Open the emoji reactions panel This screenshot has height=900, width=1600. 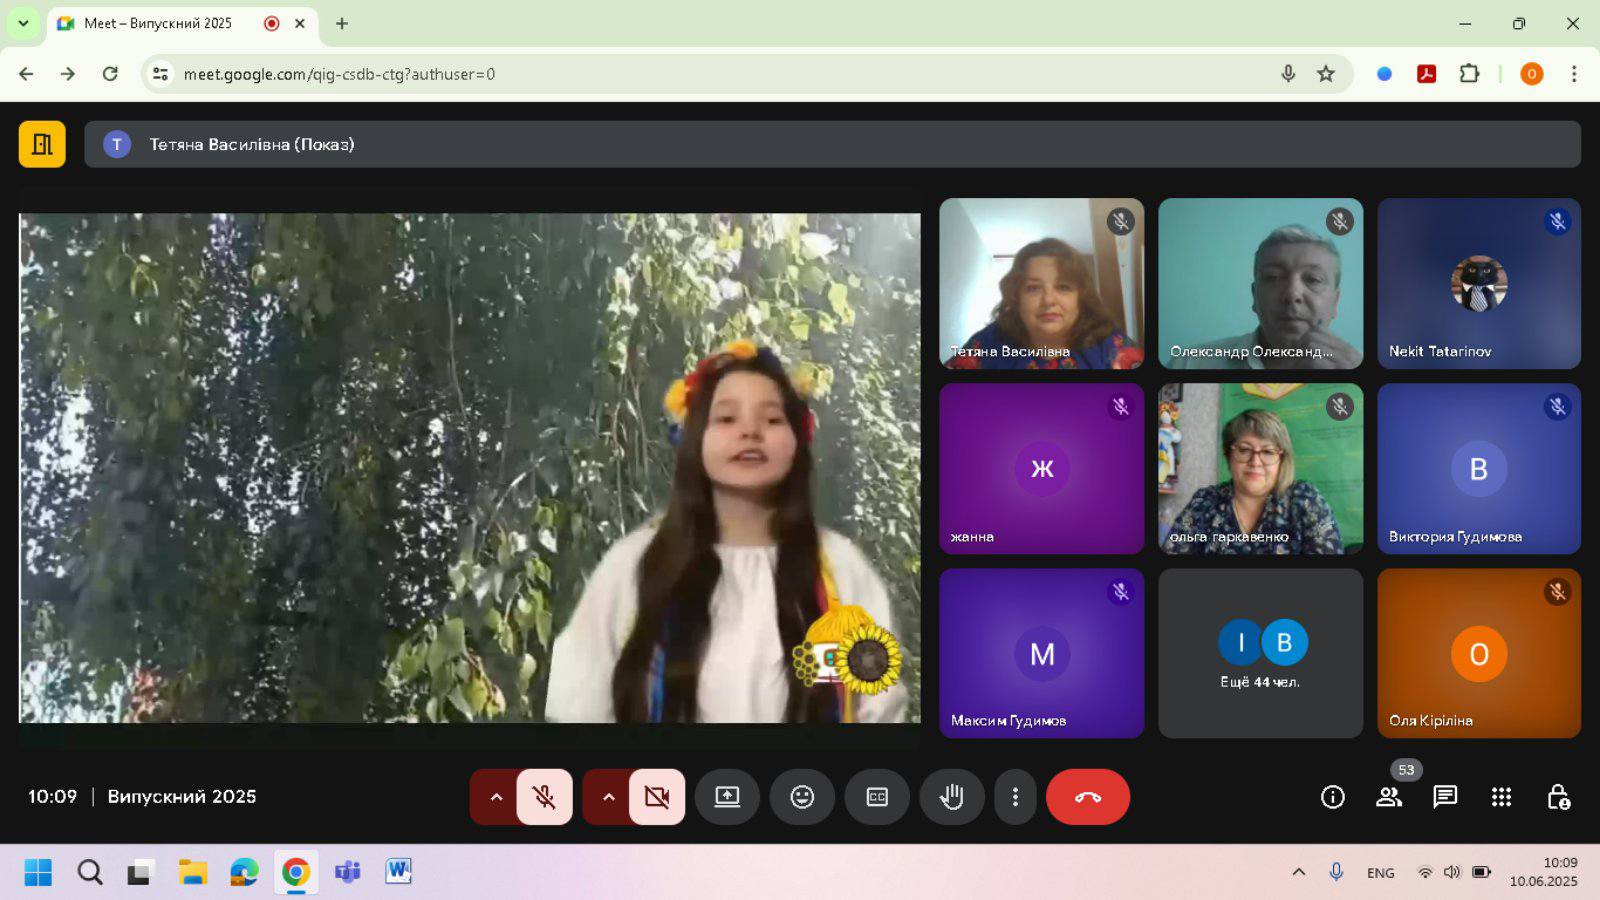[x=802, y=797]
